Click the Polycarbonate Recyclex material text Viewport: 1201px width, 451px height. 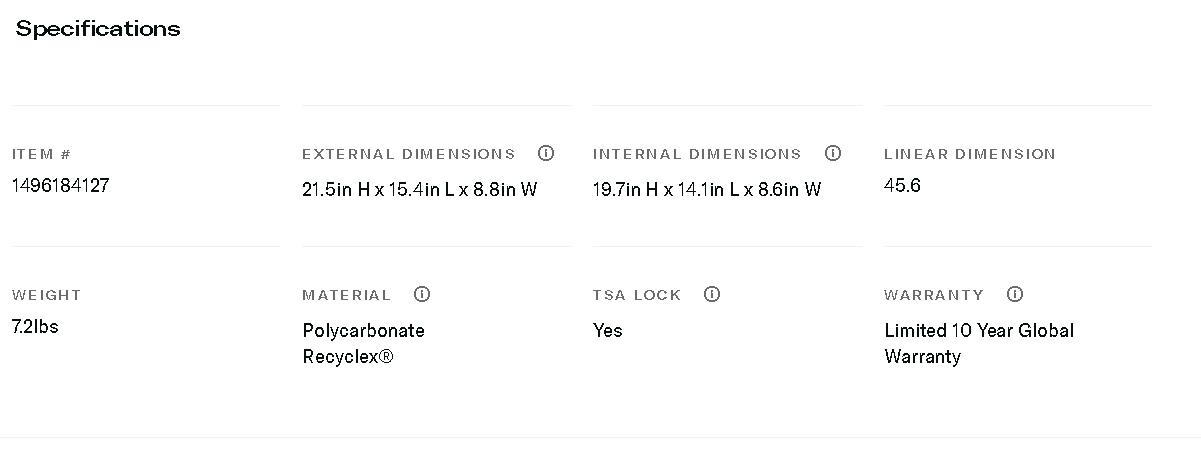point(363,343)
